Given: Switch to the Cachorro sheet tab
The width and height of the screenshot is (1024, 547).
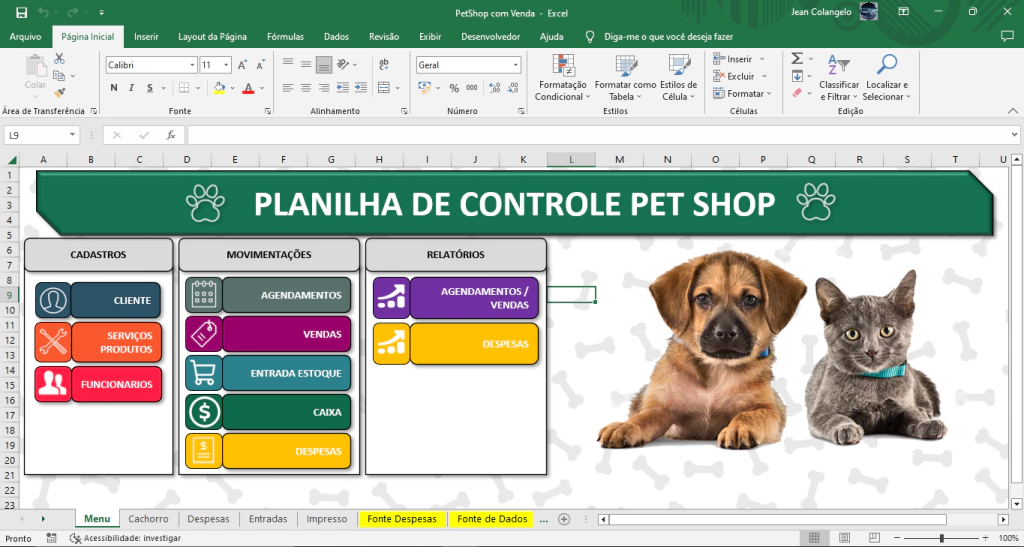Looking at the screenshot, I should (x=148, y=519).
